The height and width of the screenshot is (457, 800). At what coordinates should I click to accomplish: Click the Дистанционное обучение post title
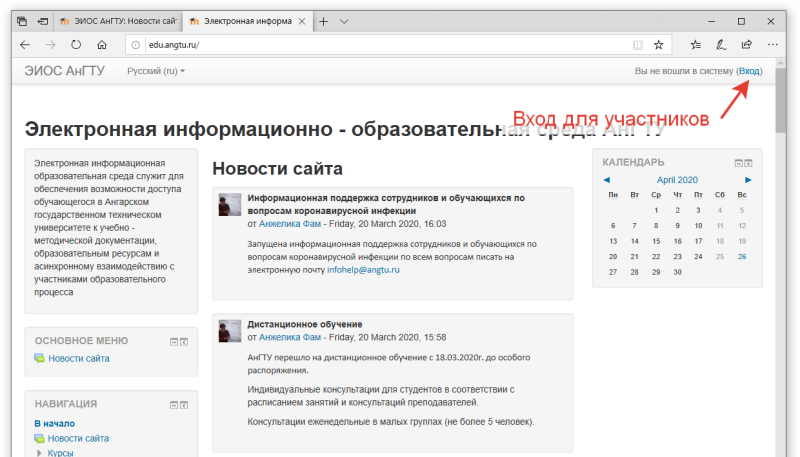point(305,324)
